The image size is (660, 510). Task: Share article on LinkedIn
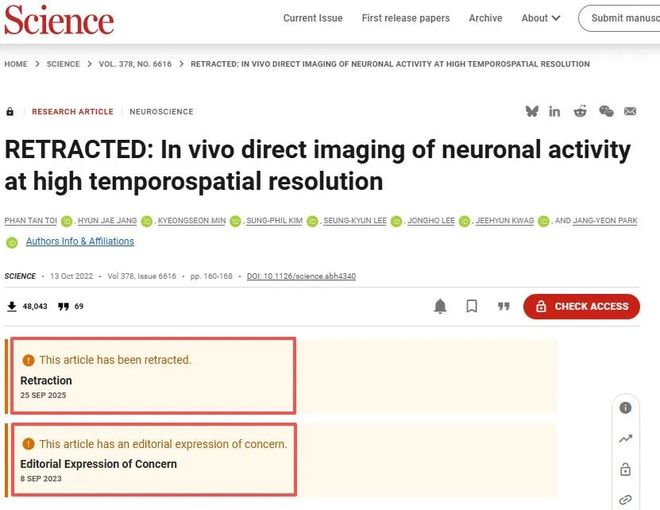pyautogui.click(x=555, y=111)
